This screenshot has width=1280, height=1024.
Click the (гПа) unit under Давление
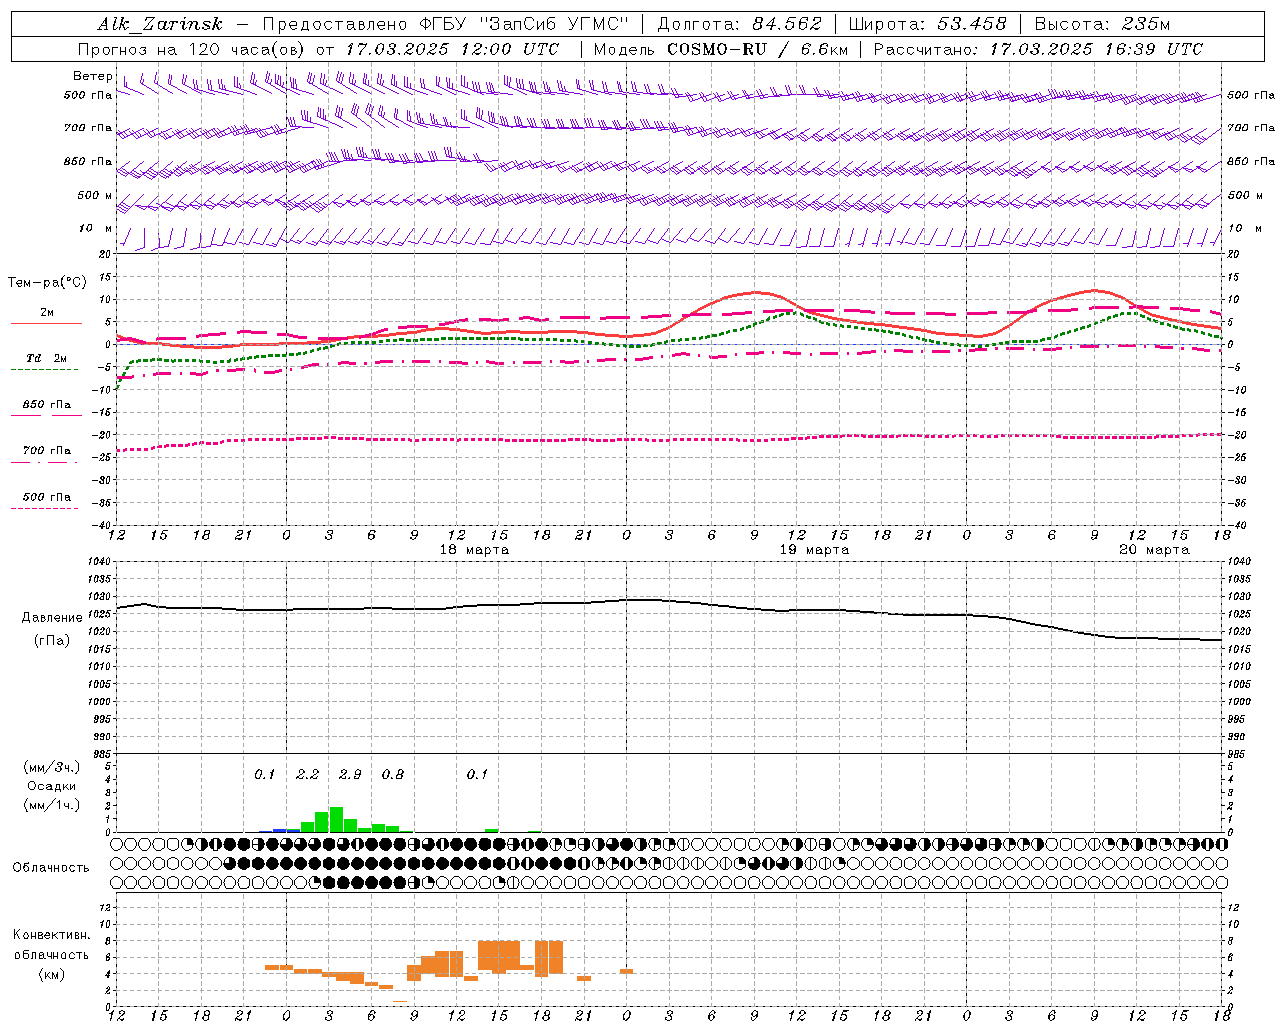[x=52, y=641]
